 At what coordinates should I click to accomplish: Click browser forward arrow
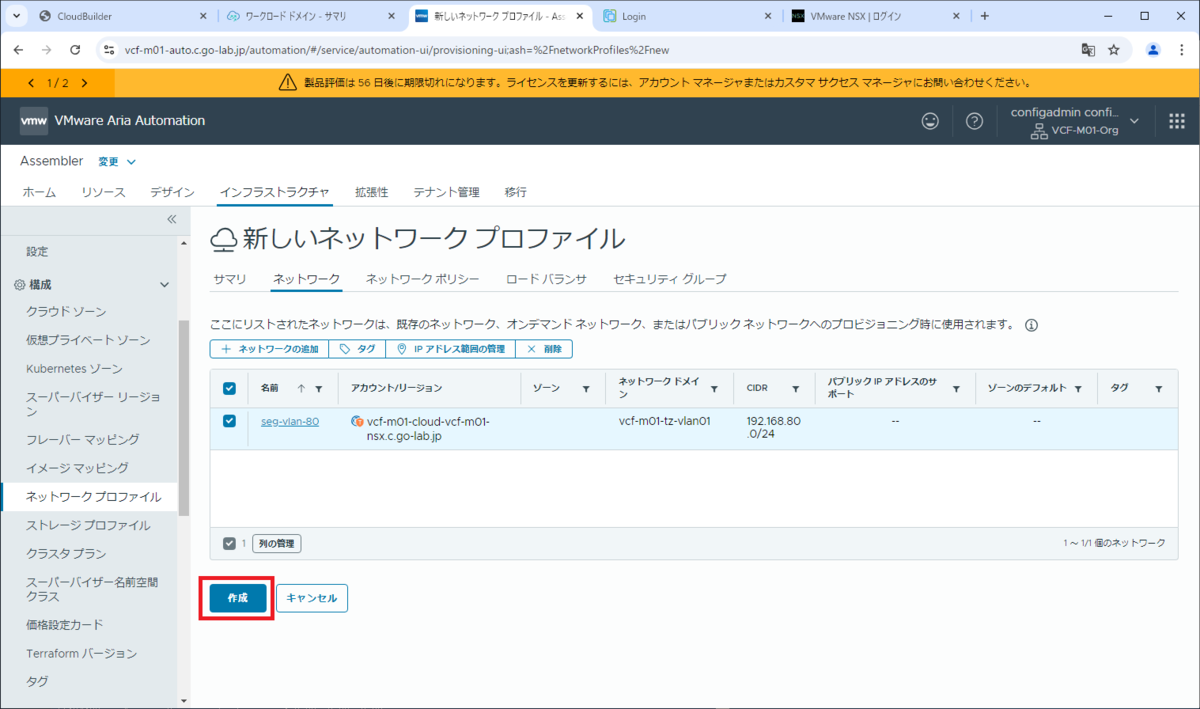pos(47,49)
